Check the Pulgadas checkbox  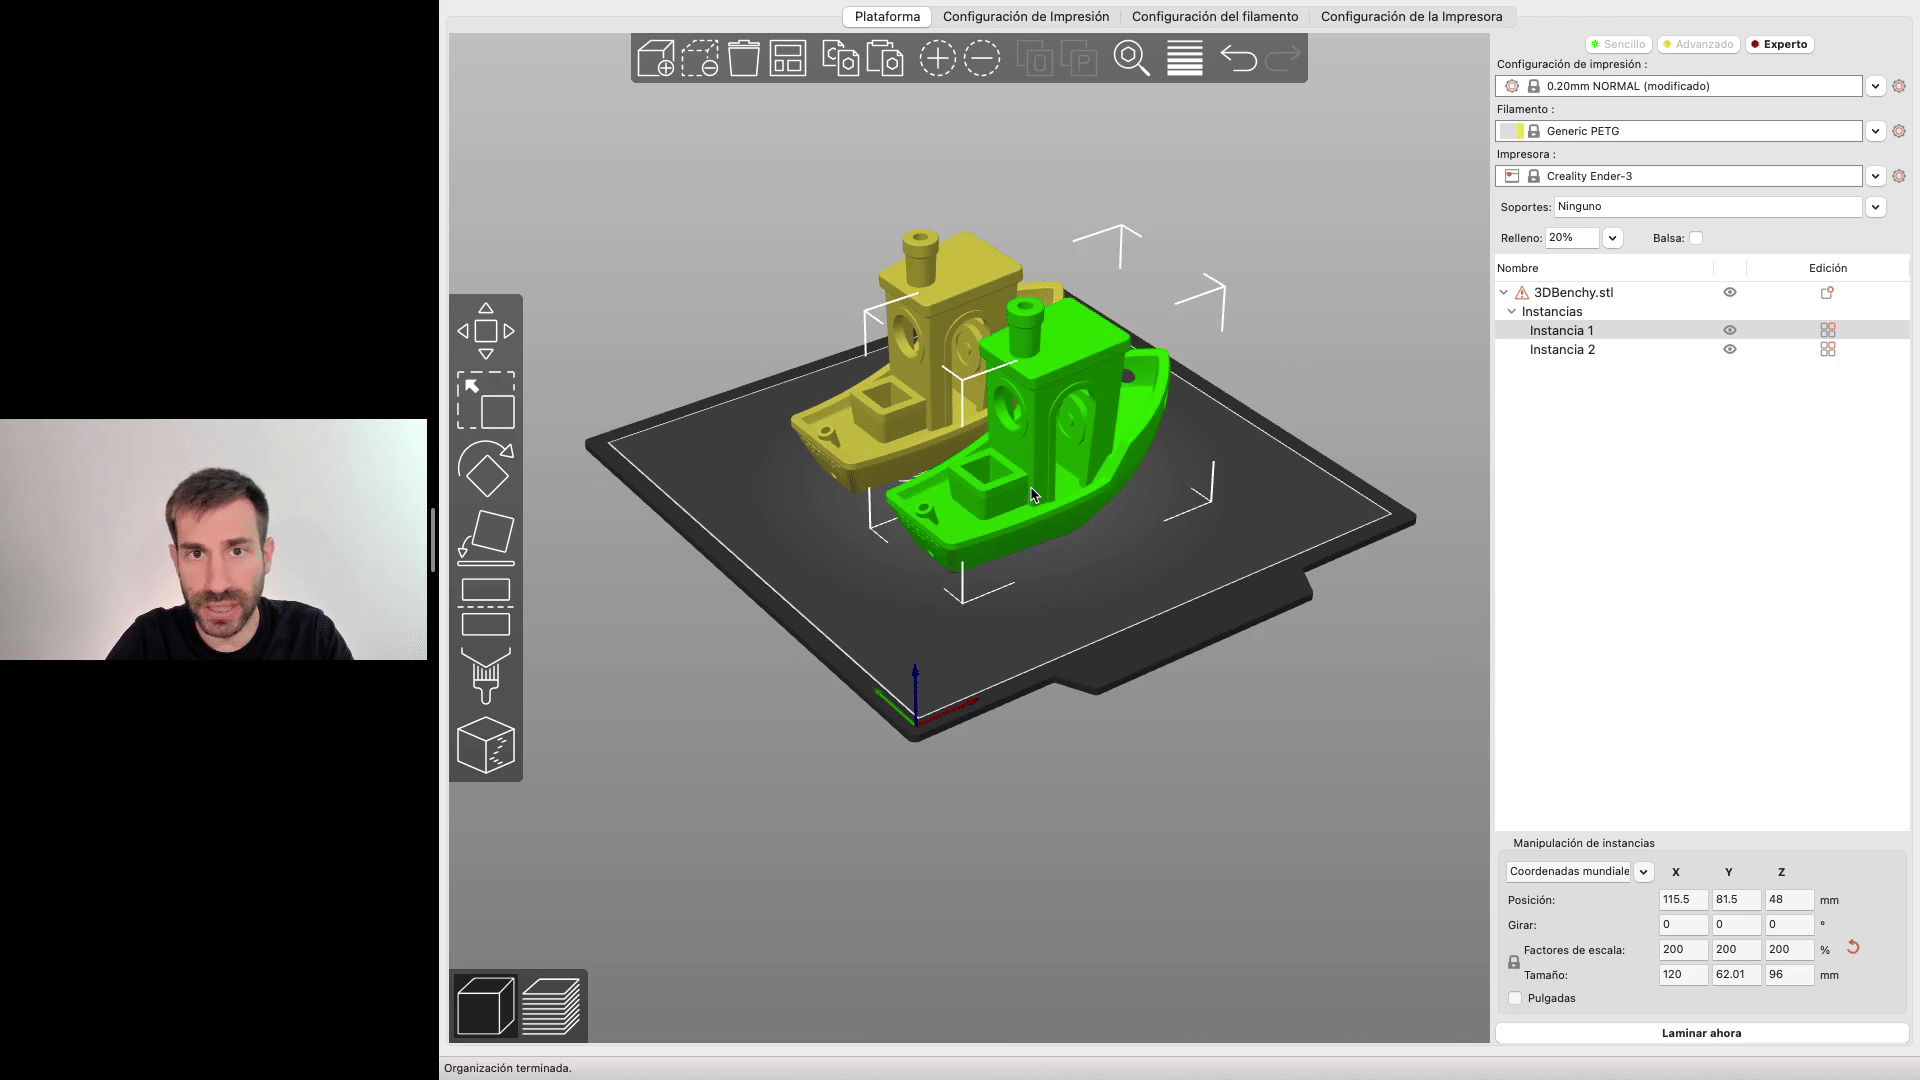pyautogui.click(x=1515, y=998)
